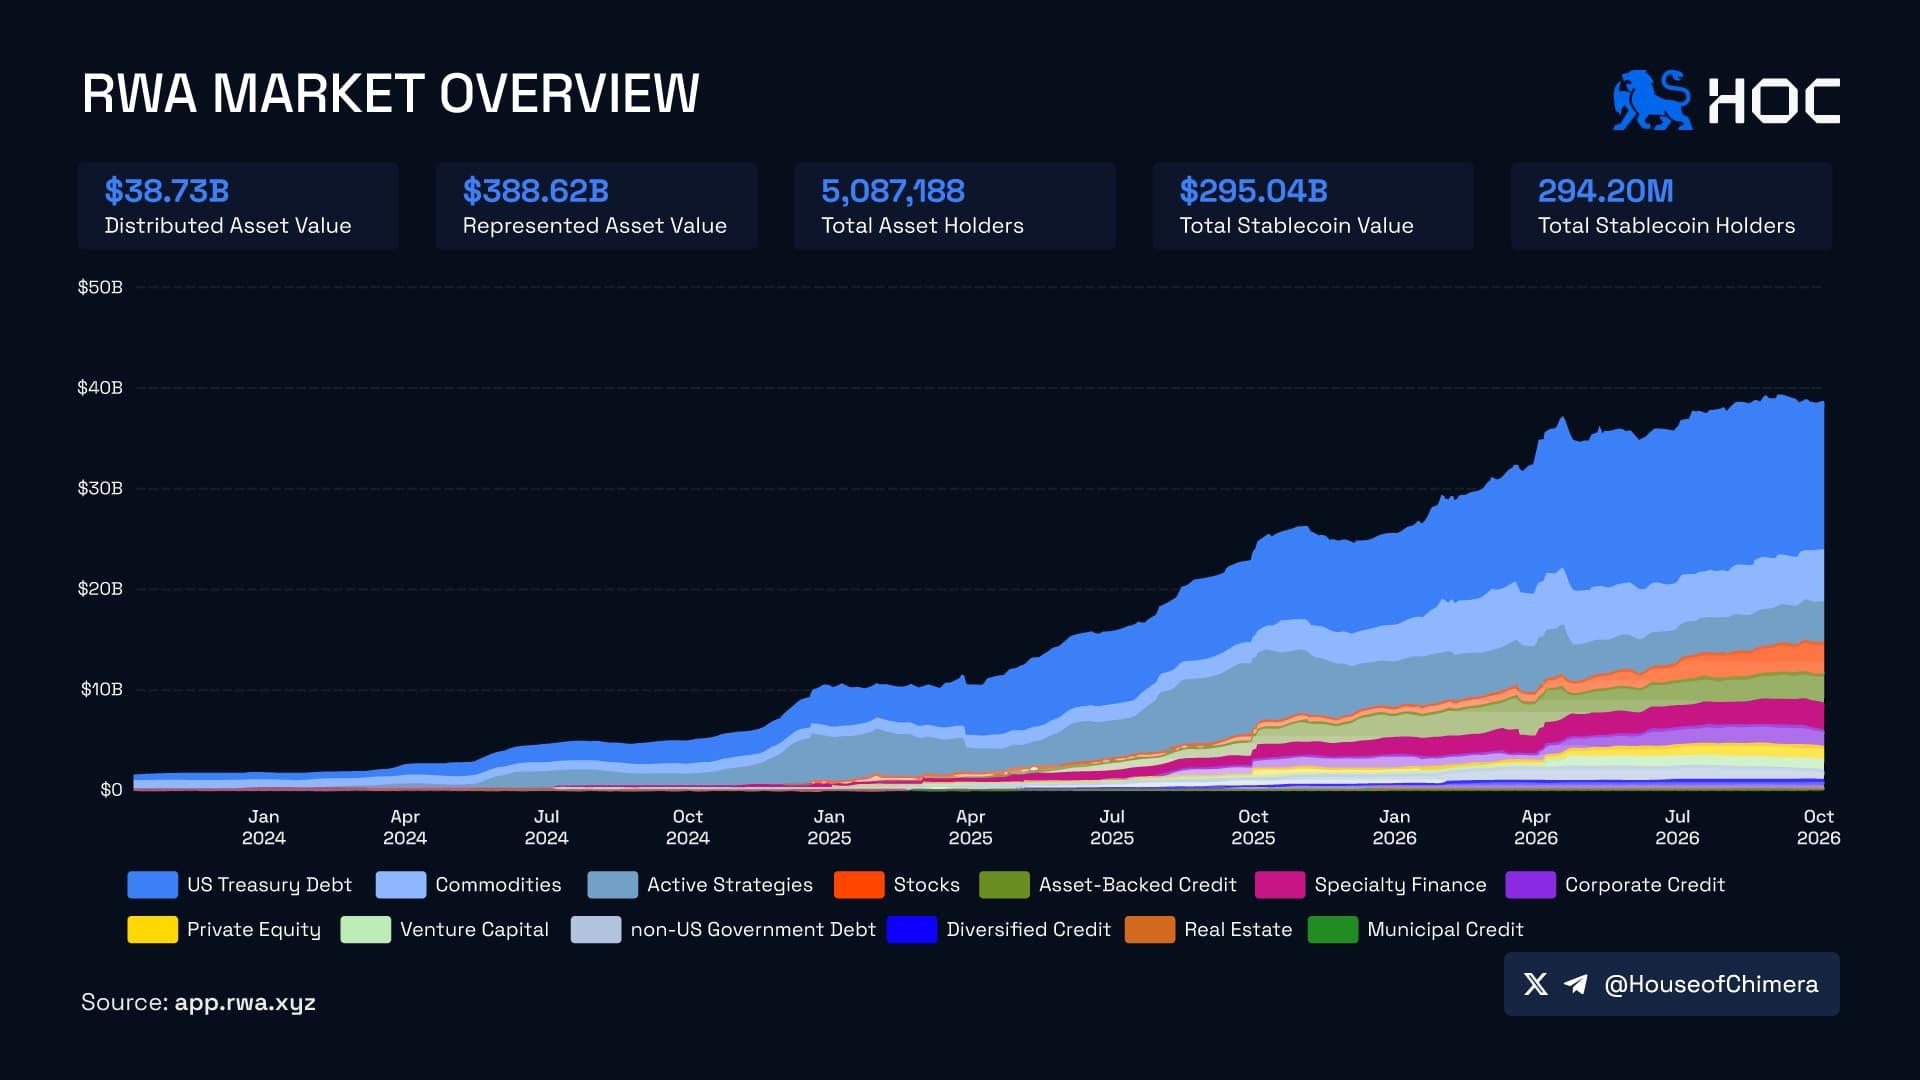Screen dimensions: 1920x1080
Task: Click the $20B y-axis label
Action: 100,589
